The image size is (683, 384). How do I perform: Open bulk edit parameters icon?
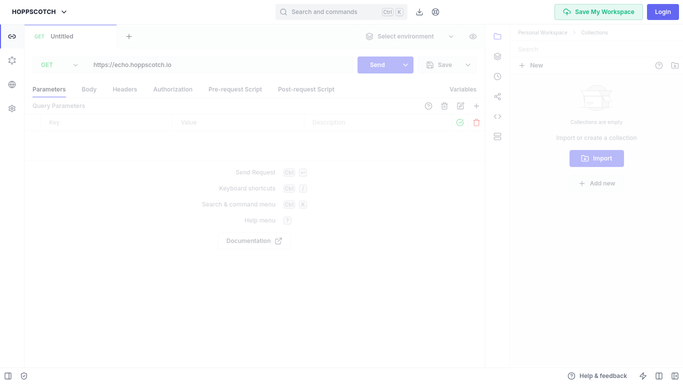pos(460,106)
